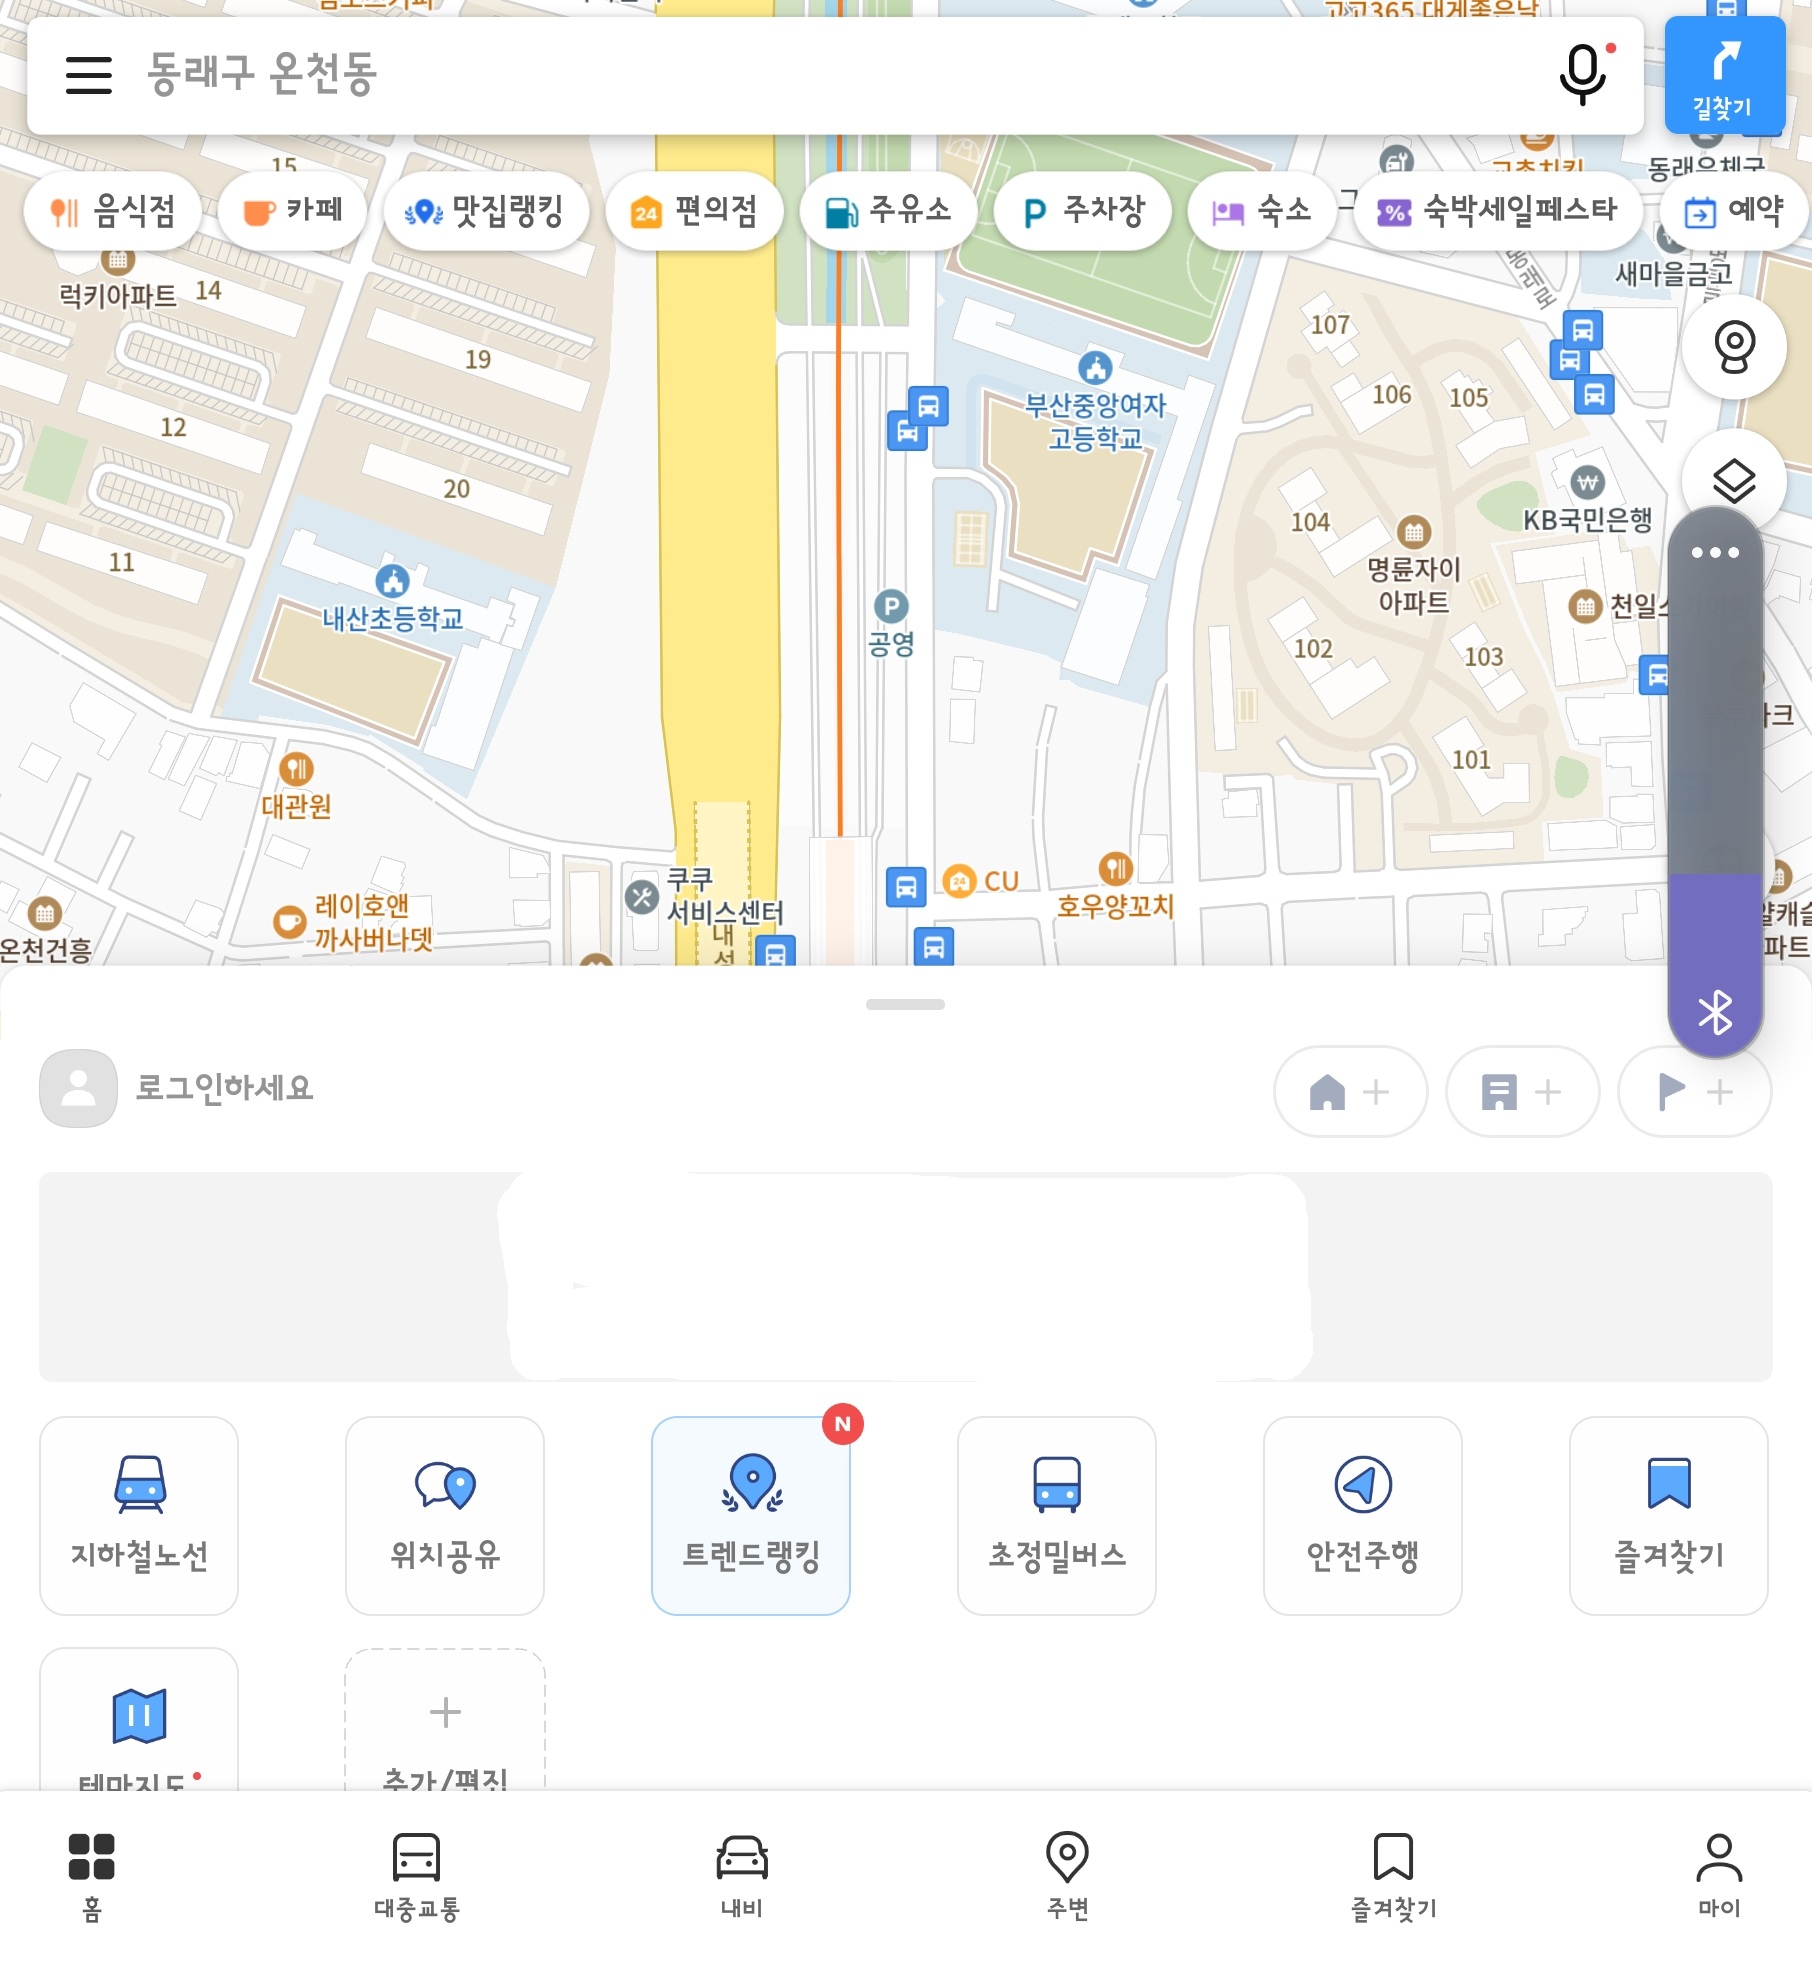Switch to the 대중교통 tab
The width and height of the screenshot is (1812, 1970).
click(x=416, y=1877)
